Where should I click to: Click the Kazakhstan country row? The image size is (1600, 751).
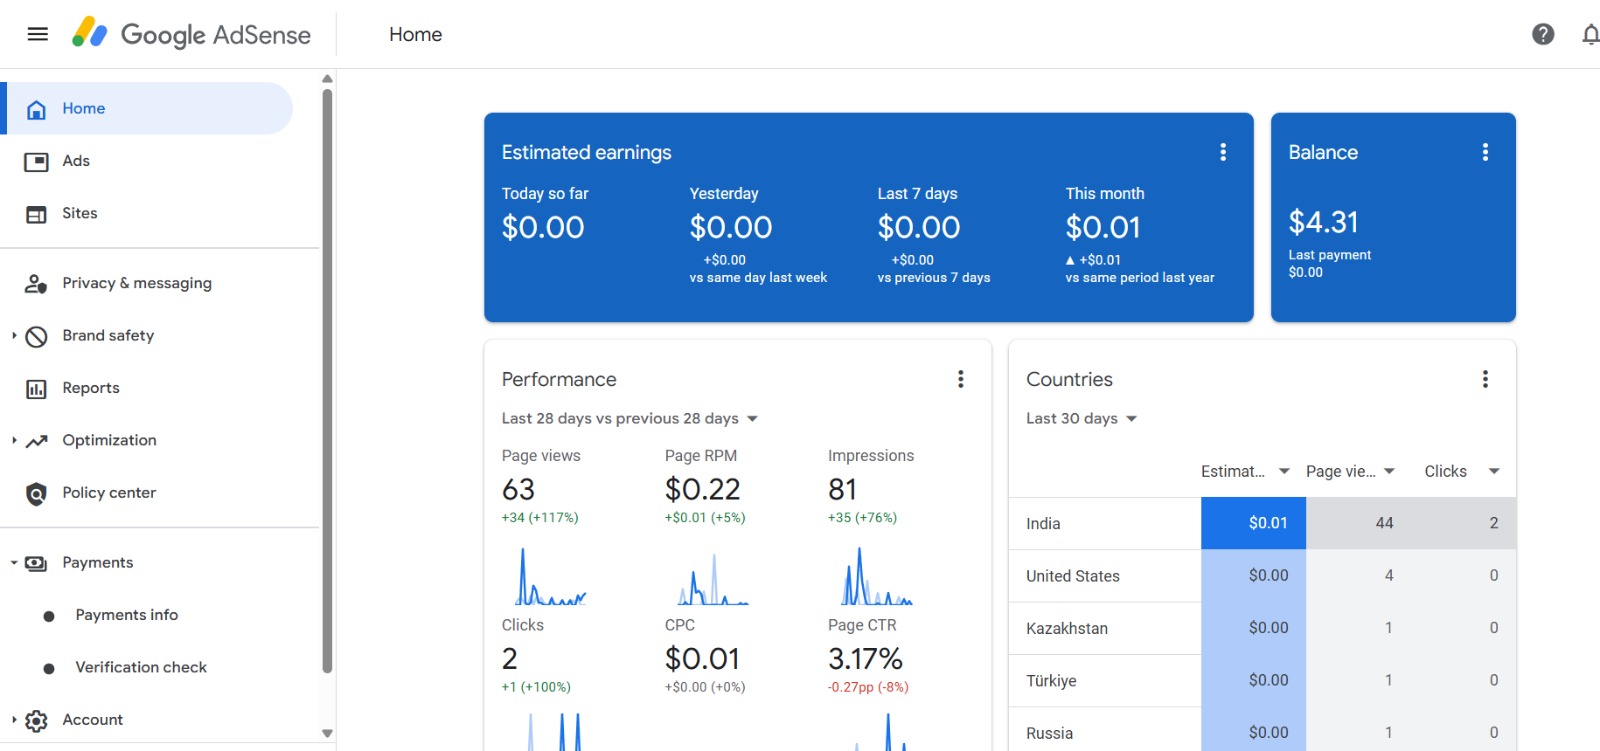(1262, 628)
